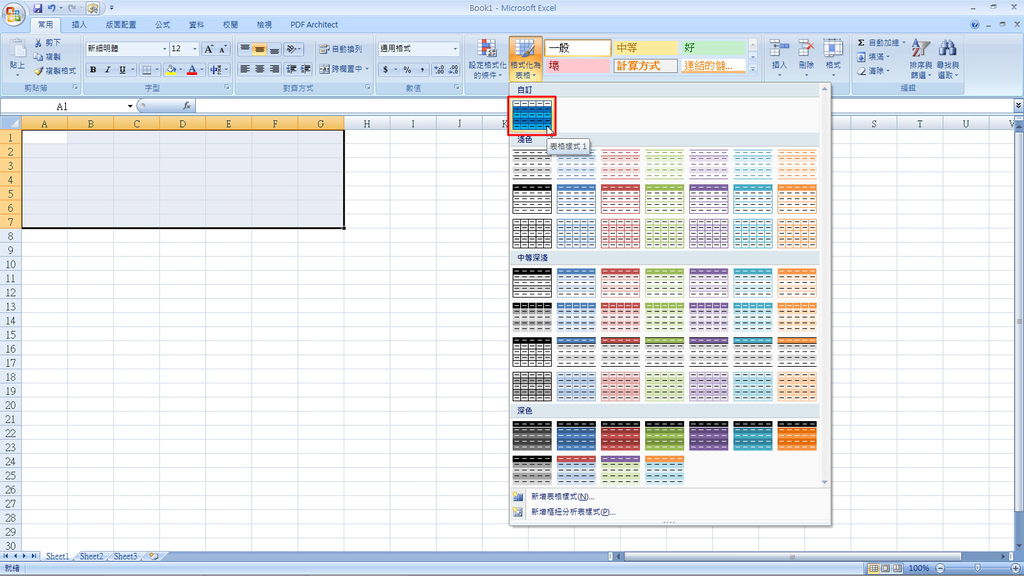Apply the 計算方式 (Calculation) cell style

click(645, 66)
